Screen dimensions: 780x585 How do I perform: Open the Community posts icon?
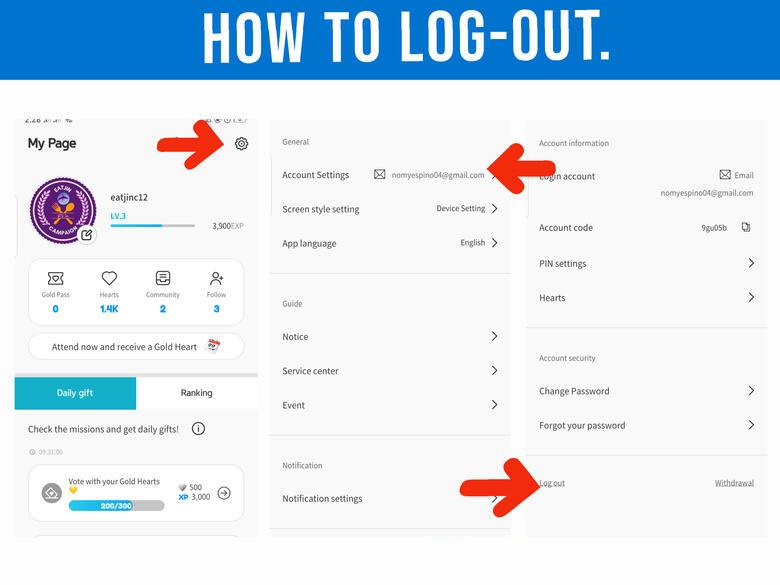(x=163, y=278)
